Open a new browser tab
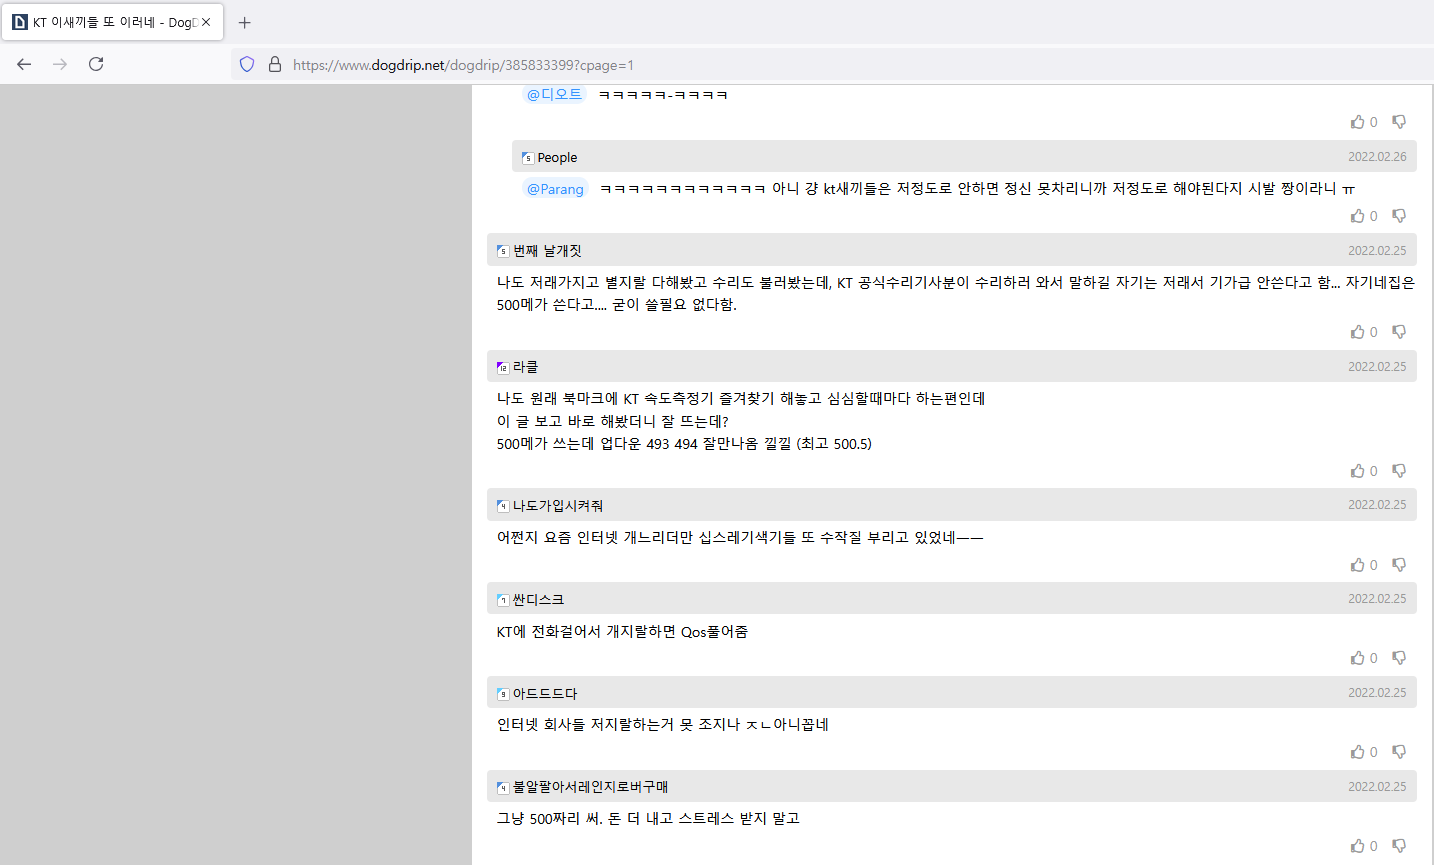1434x865 pixels. pos(245,22)
